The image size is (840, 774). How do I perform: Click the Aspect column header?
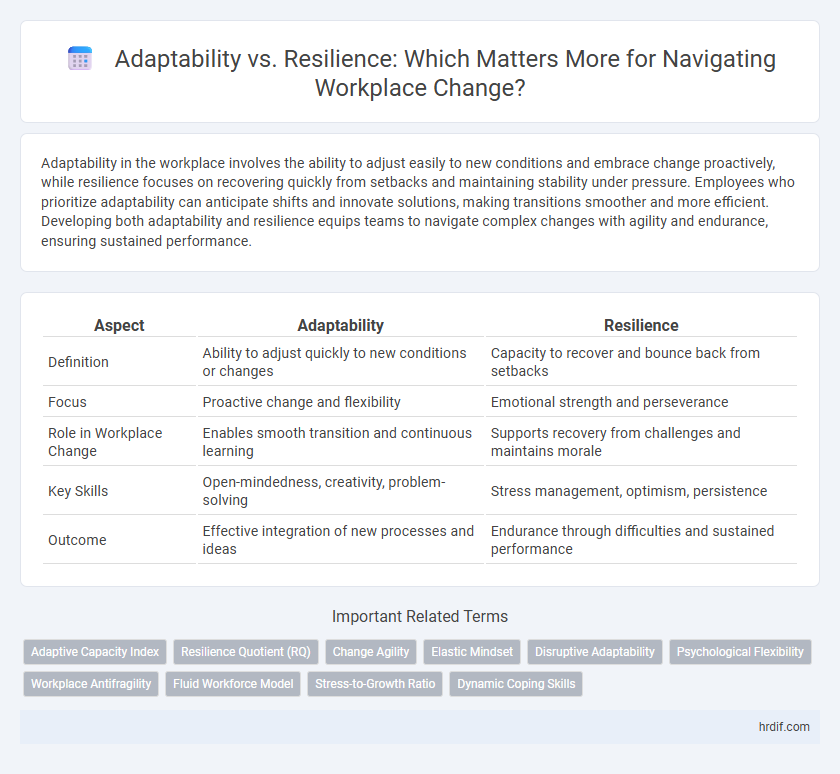119,325
